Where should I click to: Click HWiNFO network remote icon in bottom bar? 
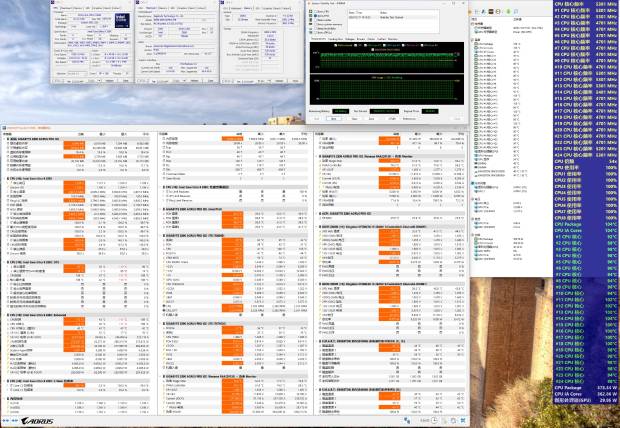click(x=407, y=420)
